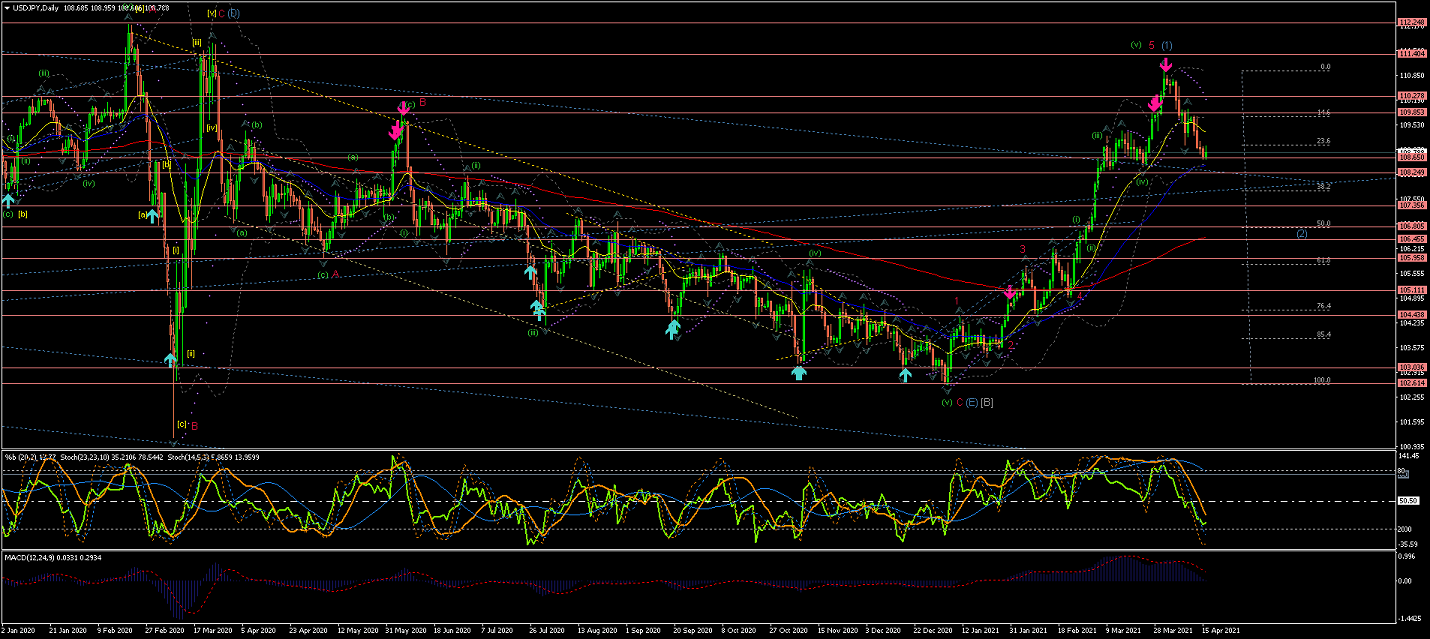Select the 109.853 price level label
Viewport: 1430px width, 639px height.
pyautogui.click(x=1412, y=112)
